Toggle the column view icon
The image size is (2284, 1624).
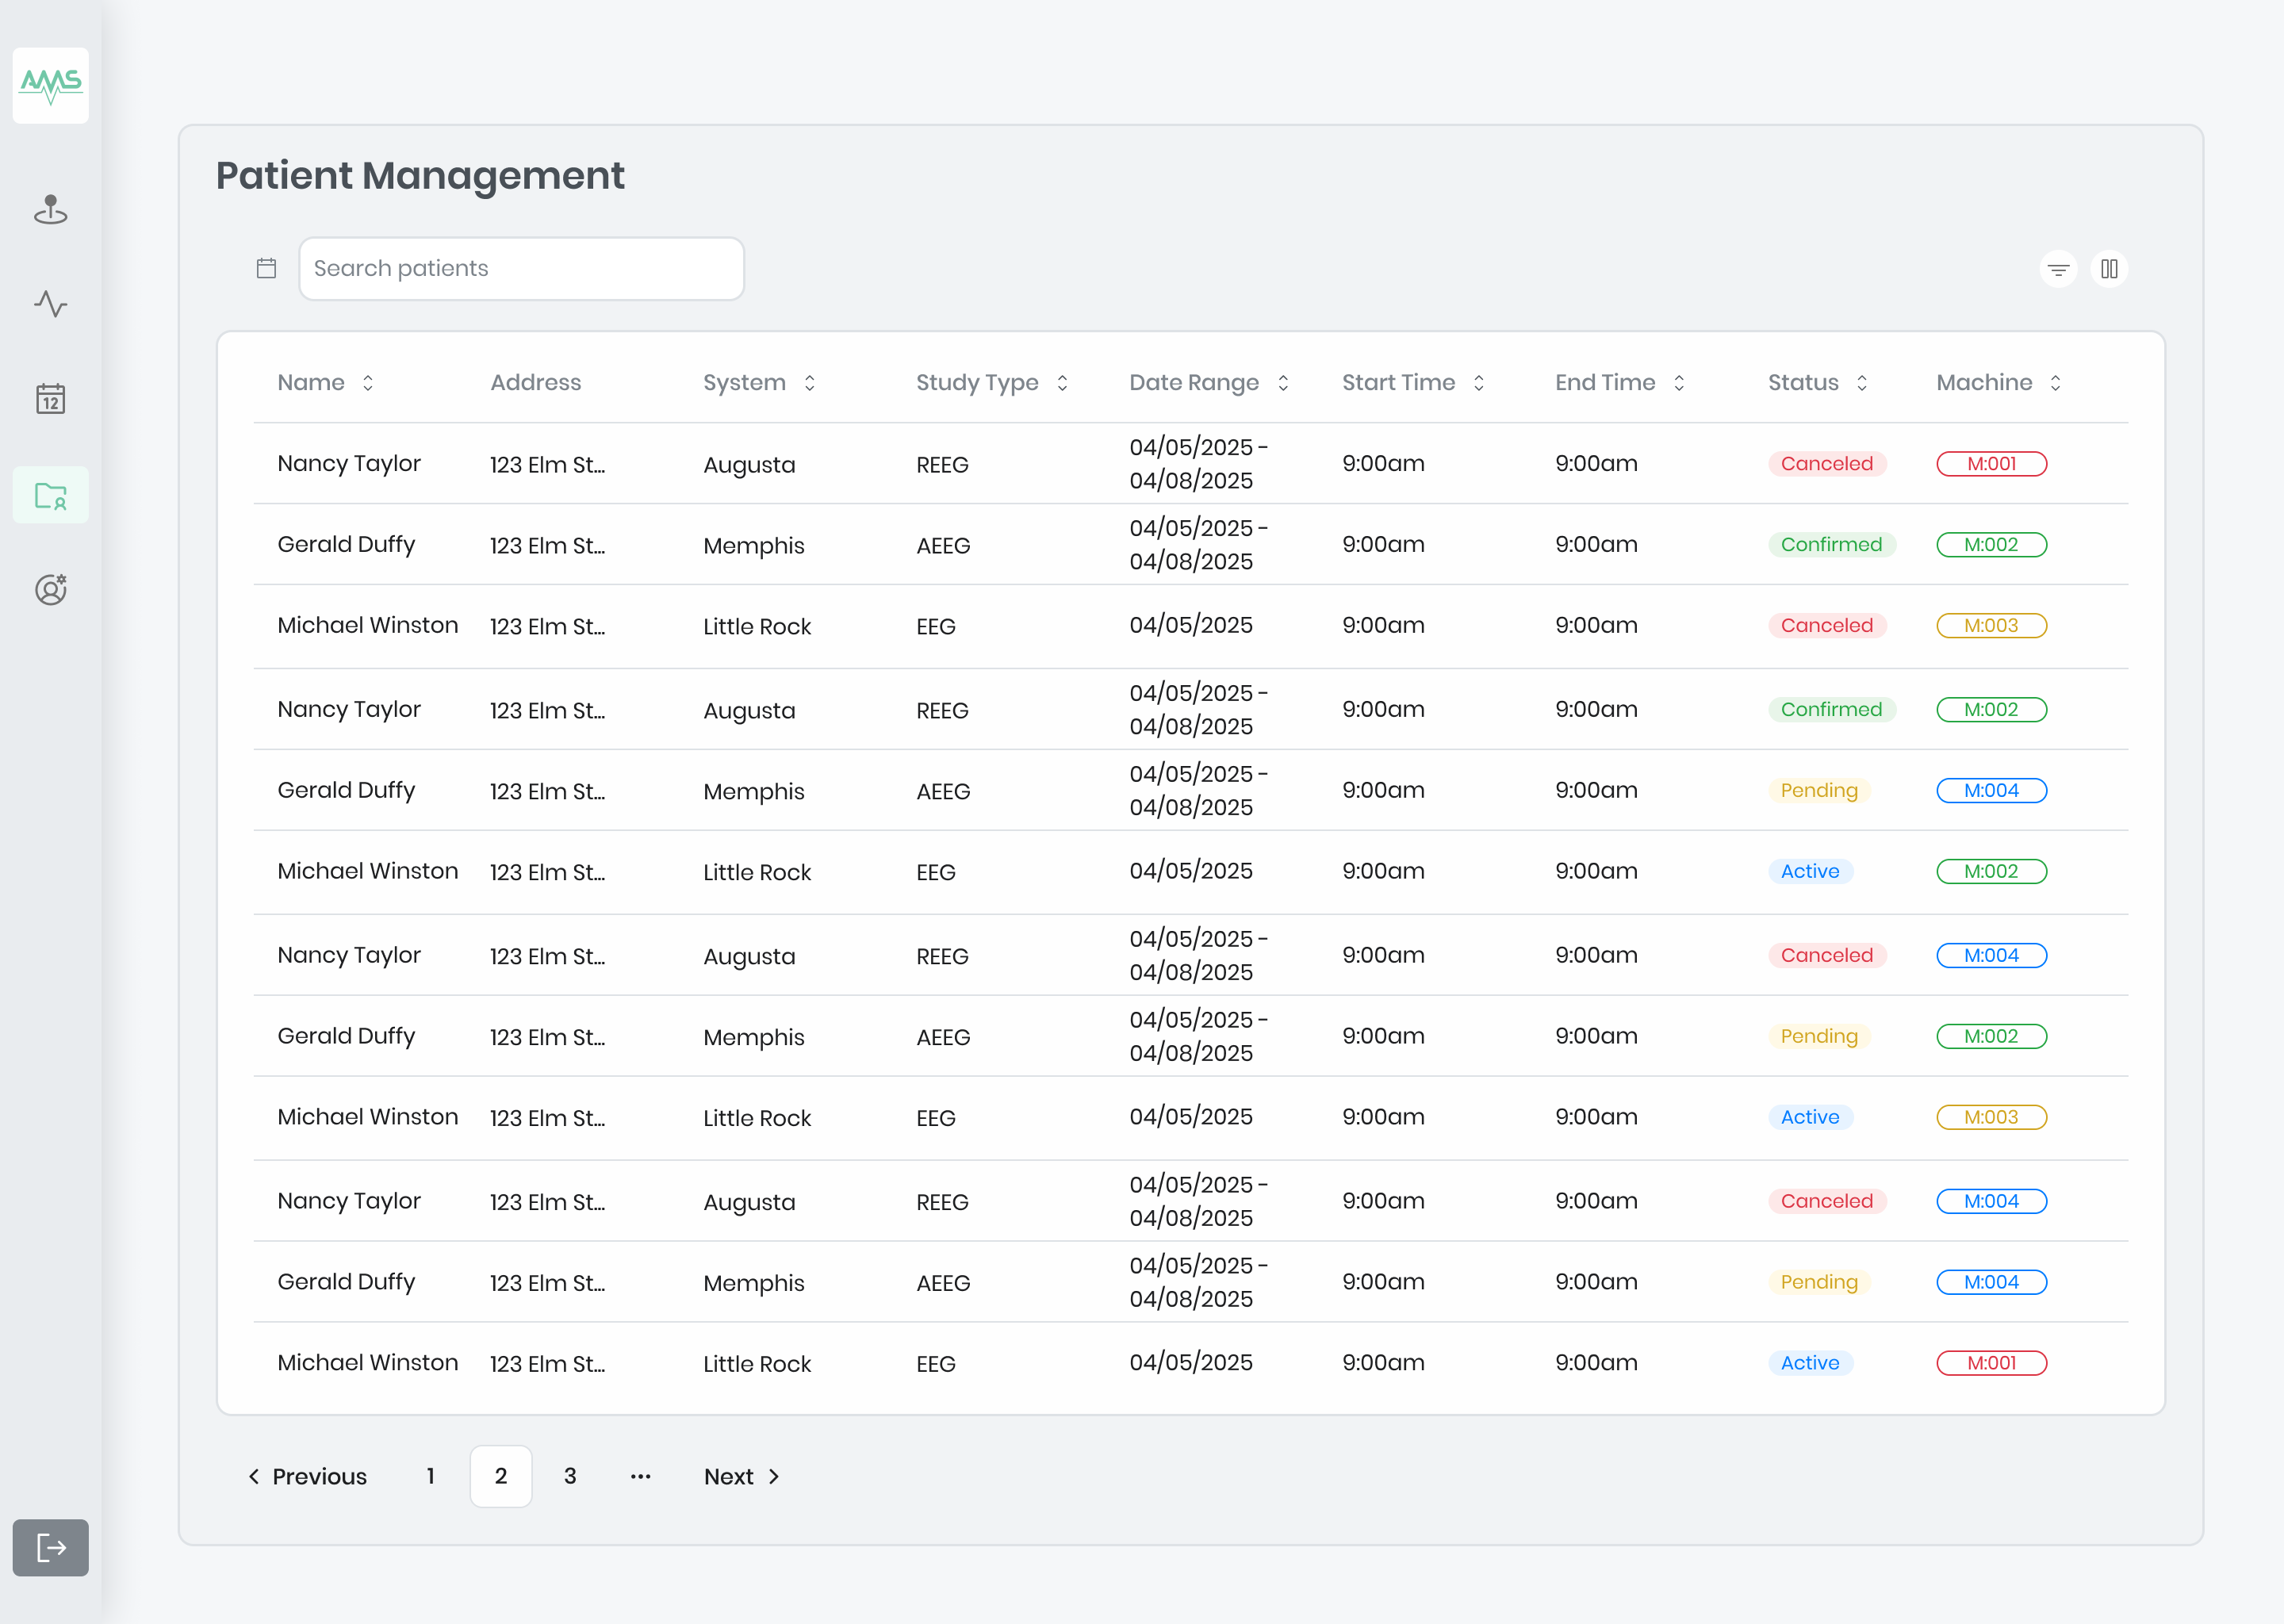click(x=2109, y=269)
